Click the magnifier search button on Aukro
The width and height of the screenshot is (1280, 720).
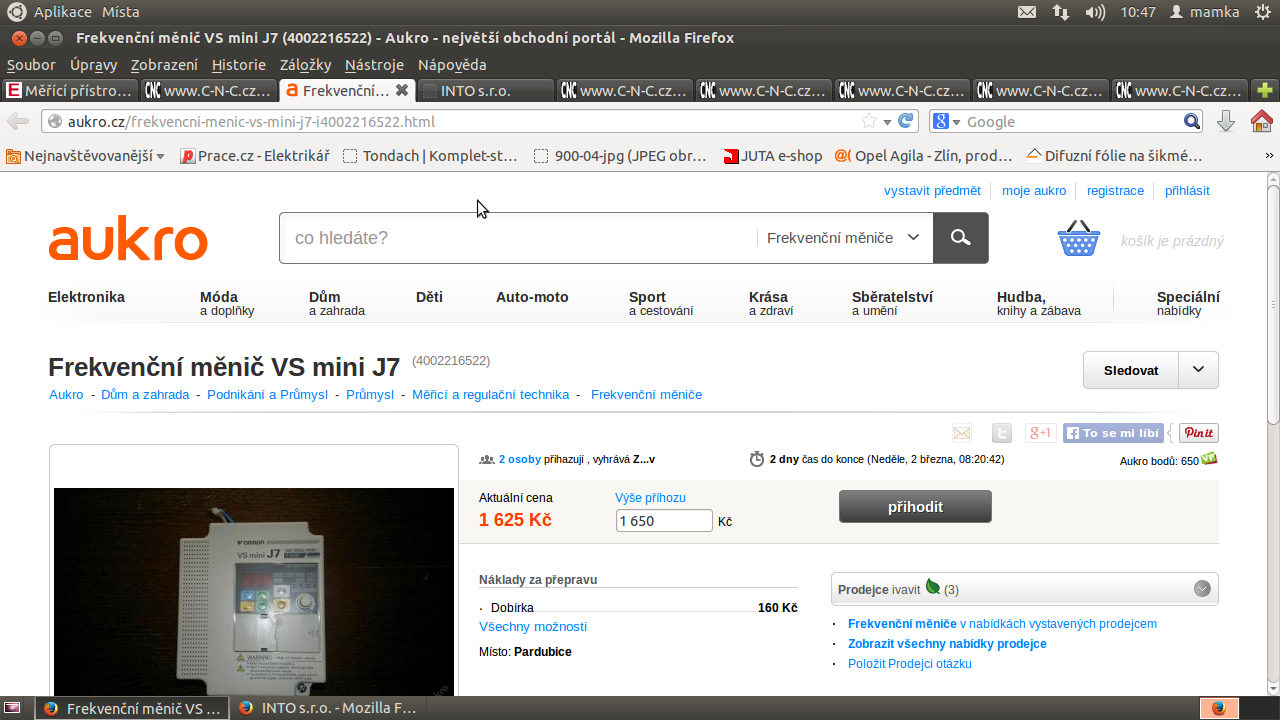coord(960,238)
